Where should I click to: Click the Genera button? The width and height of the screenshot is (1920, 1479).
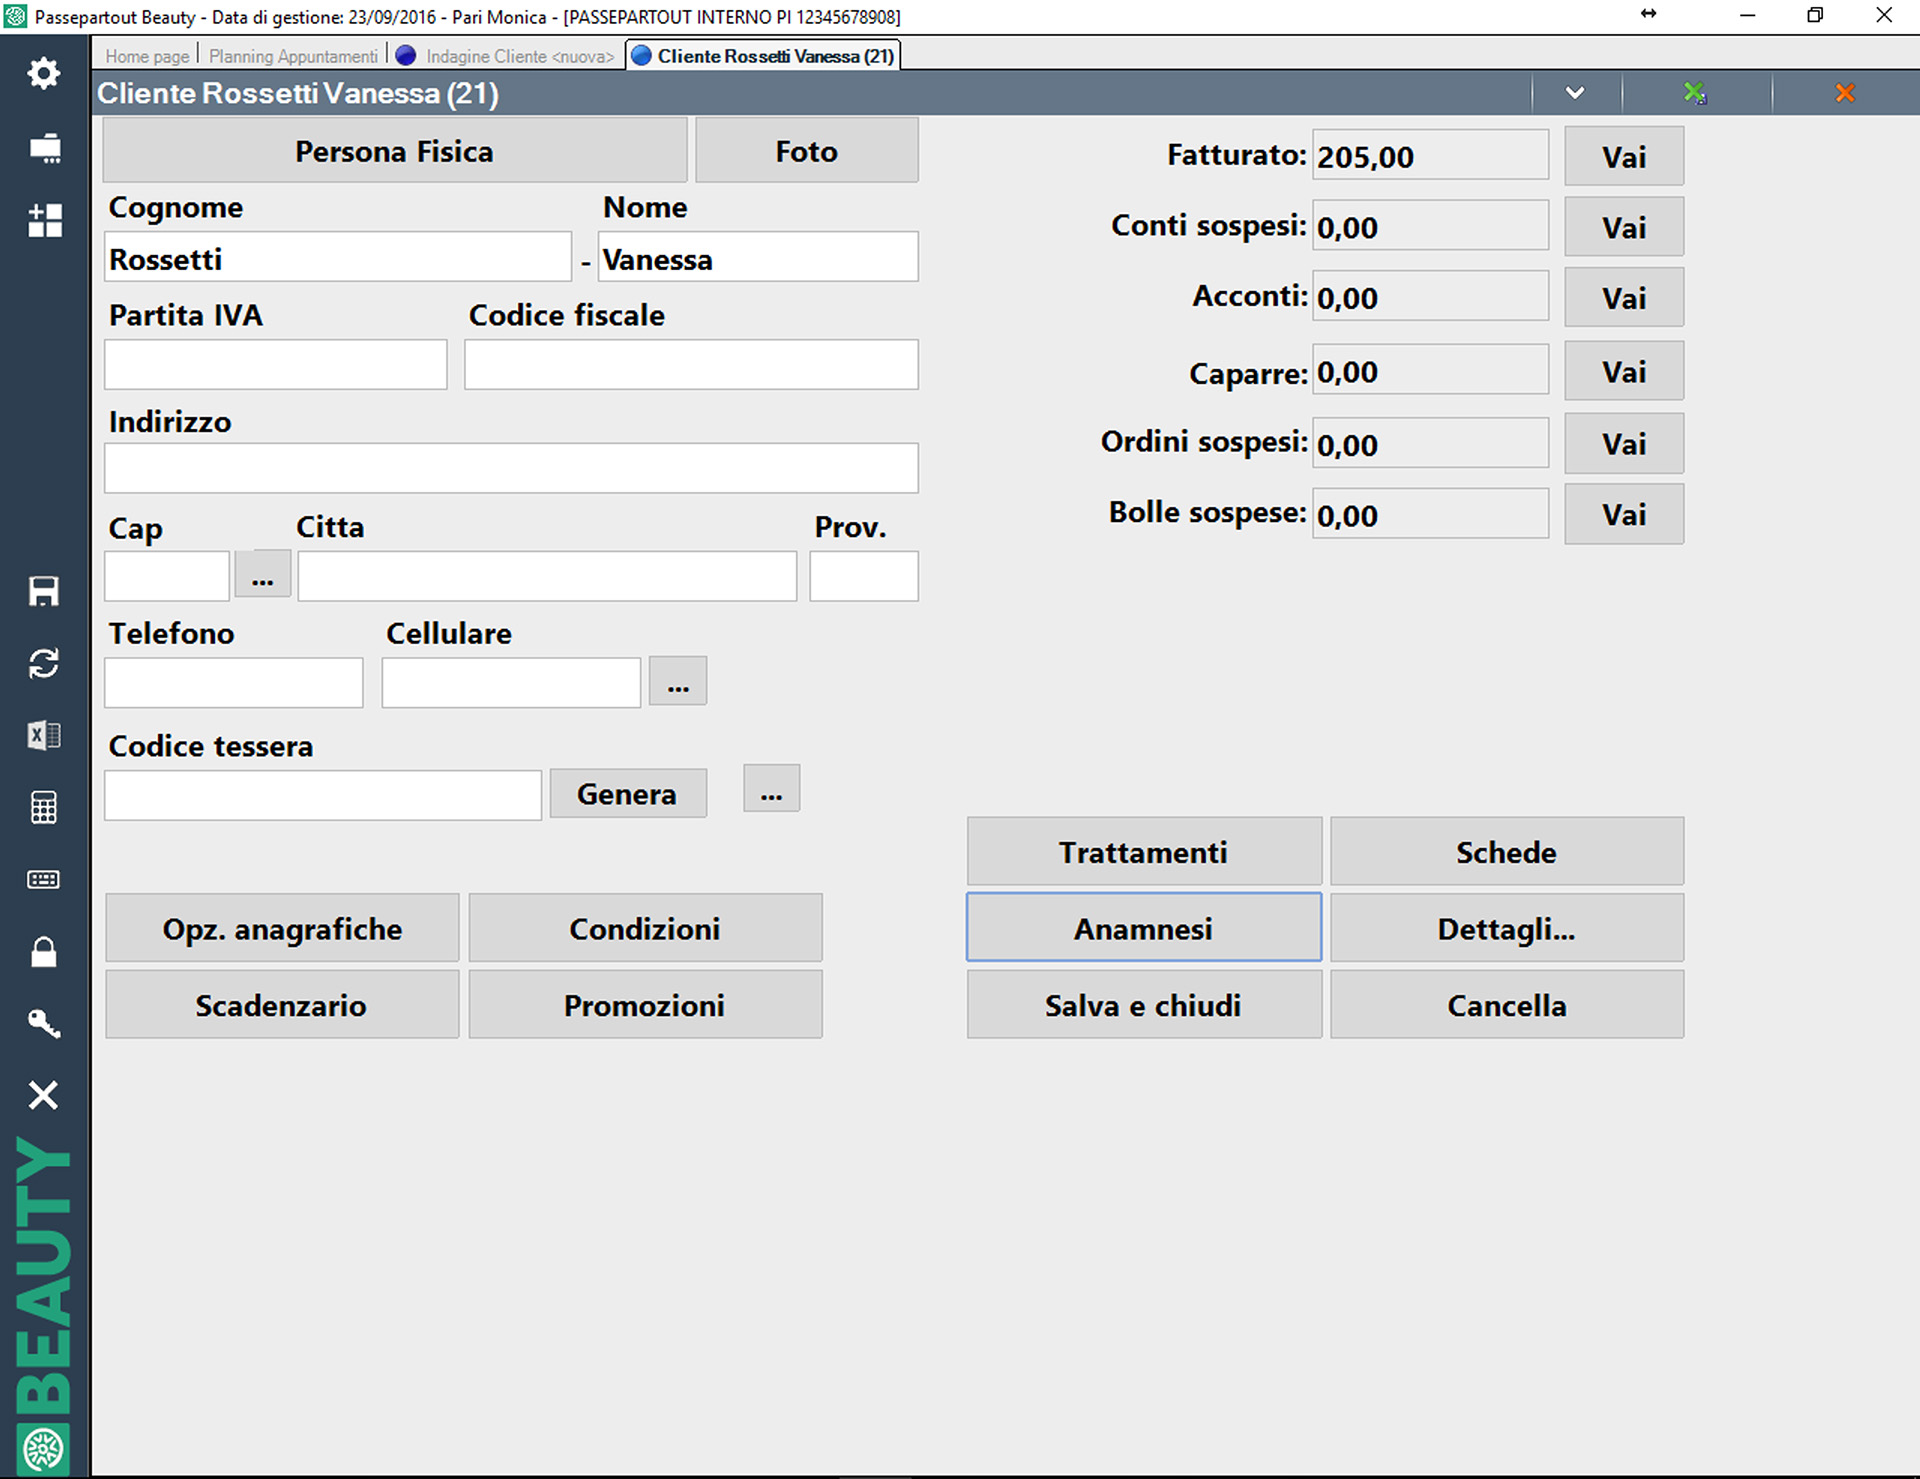(628, 793)
